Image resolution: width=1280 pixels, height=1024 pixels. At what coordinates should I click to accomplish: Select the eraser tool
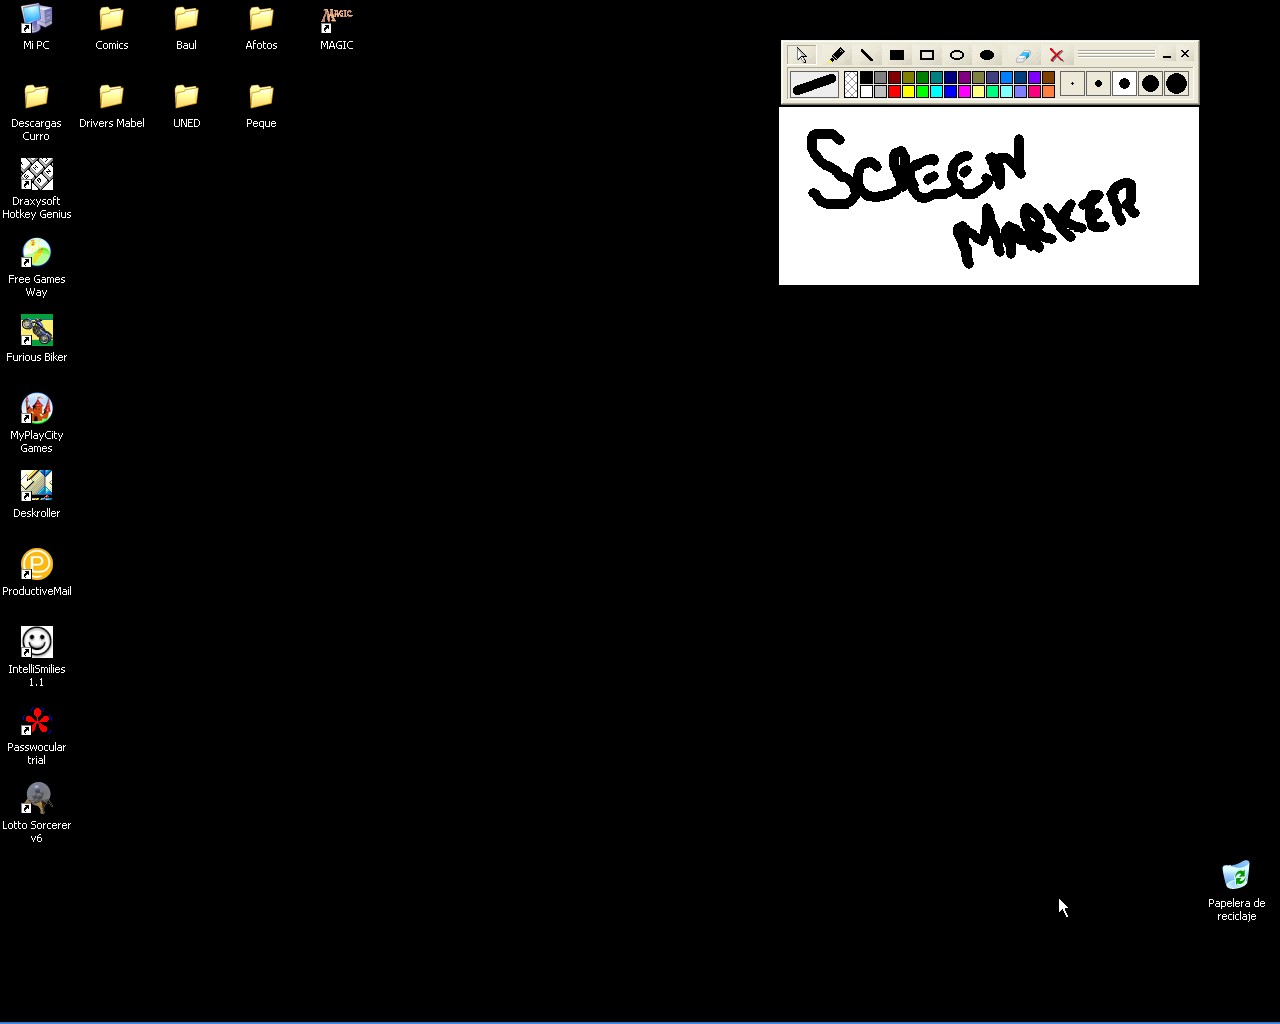click(x=1023, y=55)
